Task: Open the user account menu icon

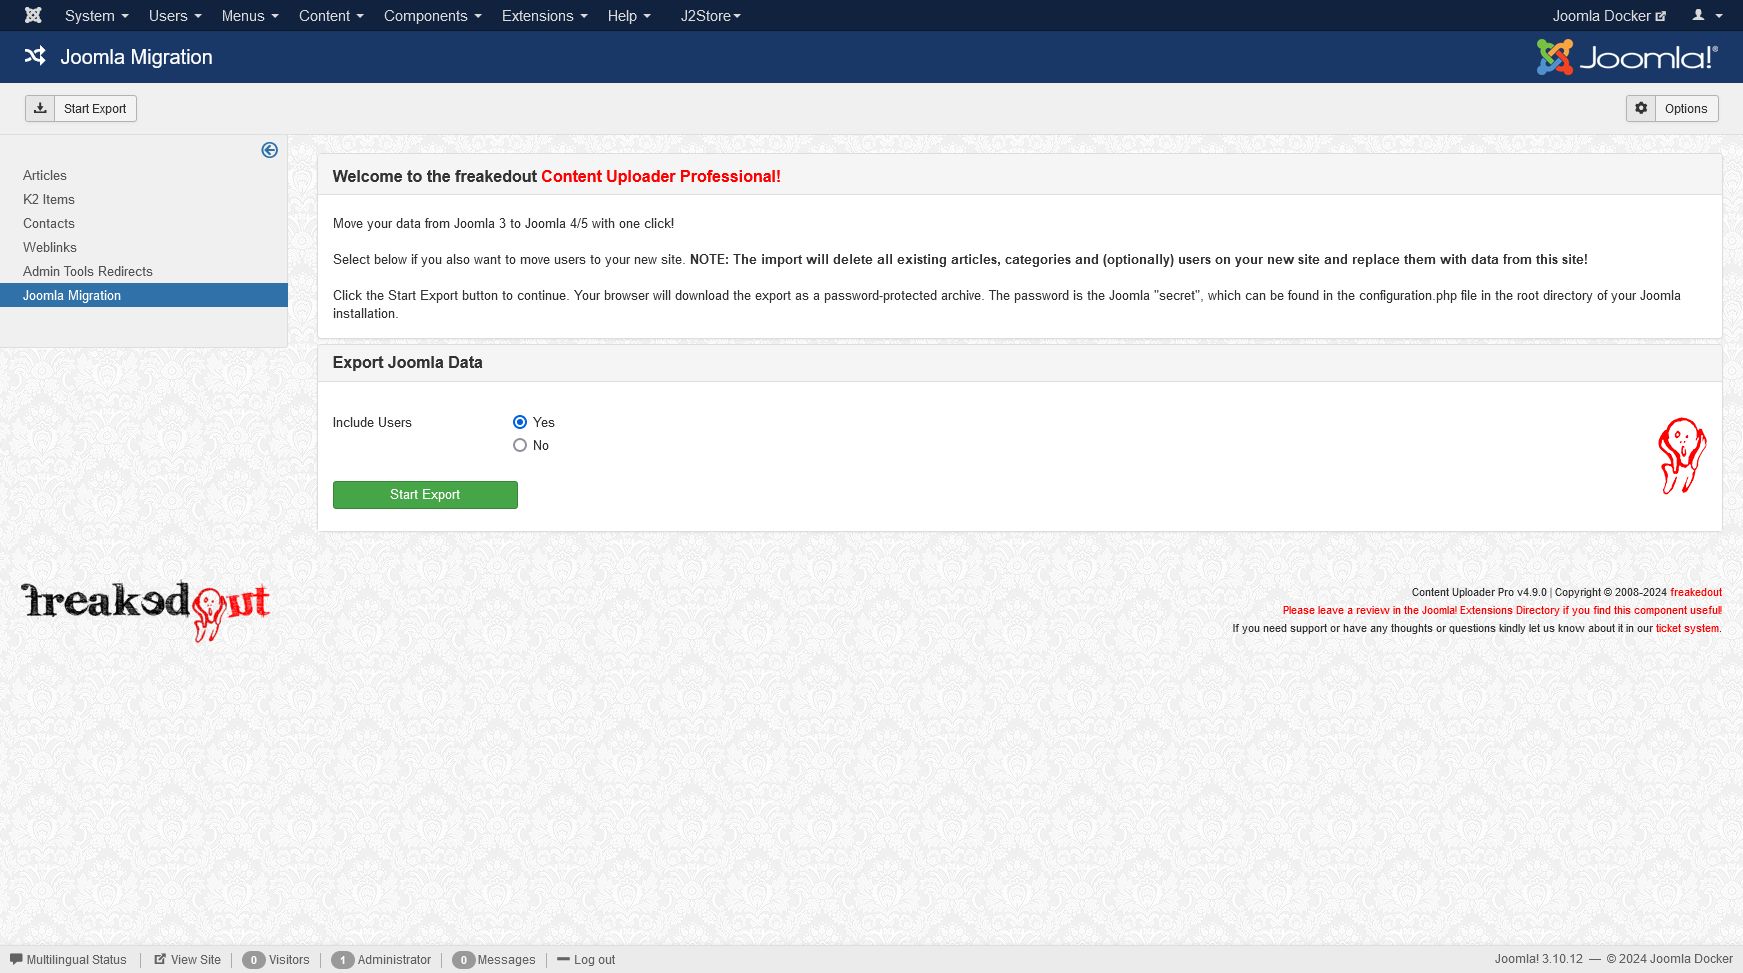Action: tap(1707, 16)
